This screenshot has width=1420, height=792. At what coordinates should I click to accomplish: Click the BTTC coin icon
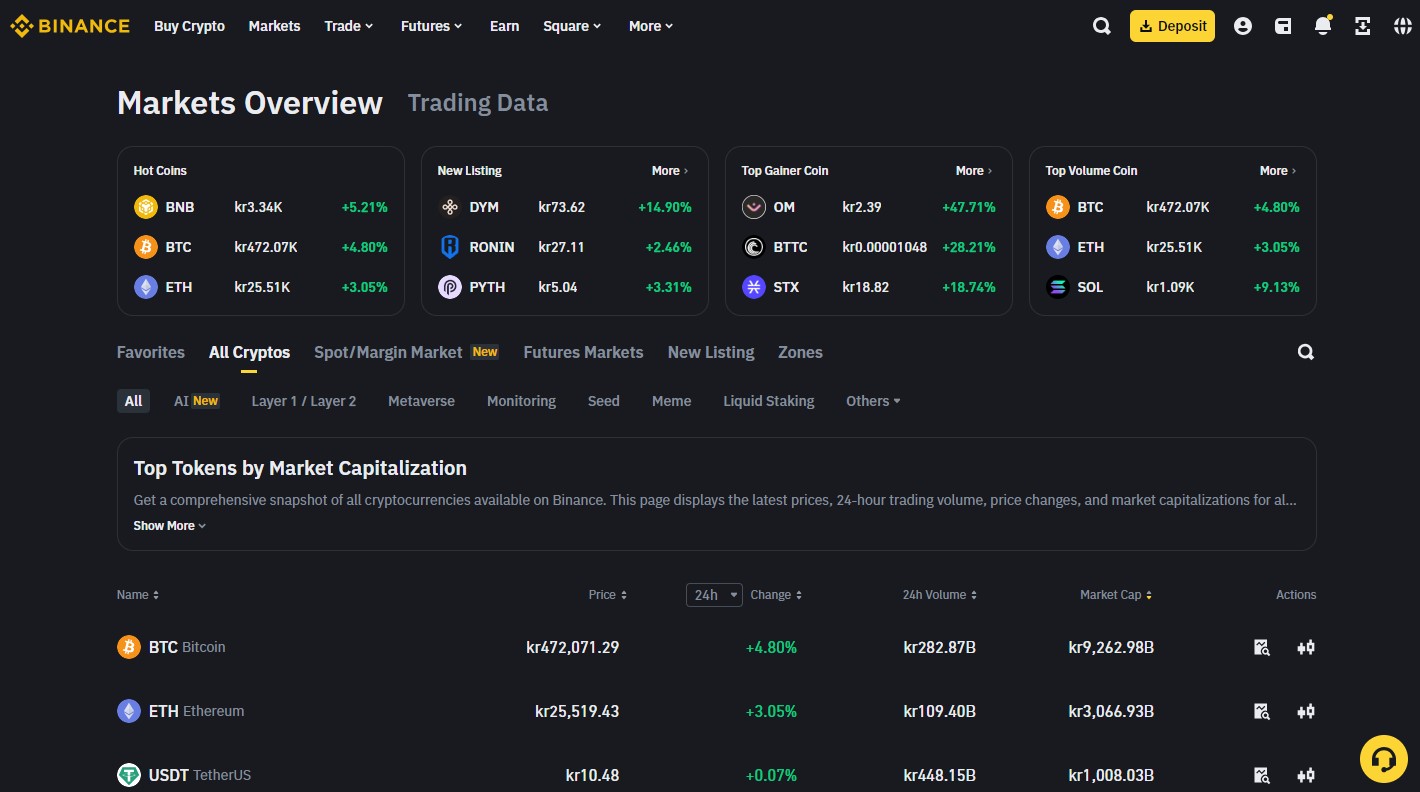click(754, 247)
